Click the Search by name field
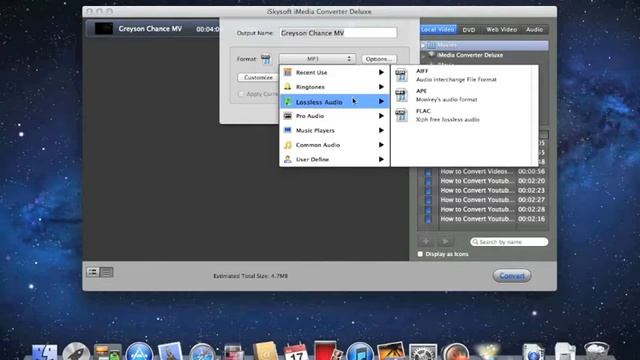Viewport: 640px width, 360px height. point(509,242)
